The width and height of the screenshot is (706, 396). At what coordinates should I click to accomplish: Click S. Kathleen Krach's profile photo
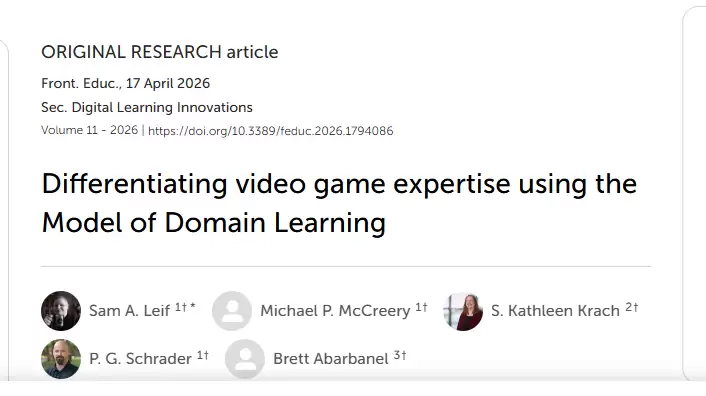[463, 311]
